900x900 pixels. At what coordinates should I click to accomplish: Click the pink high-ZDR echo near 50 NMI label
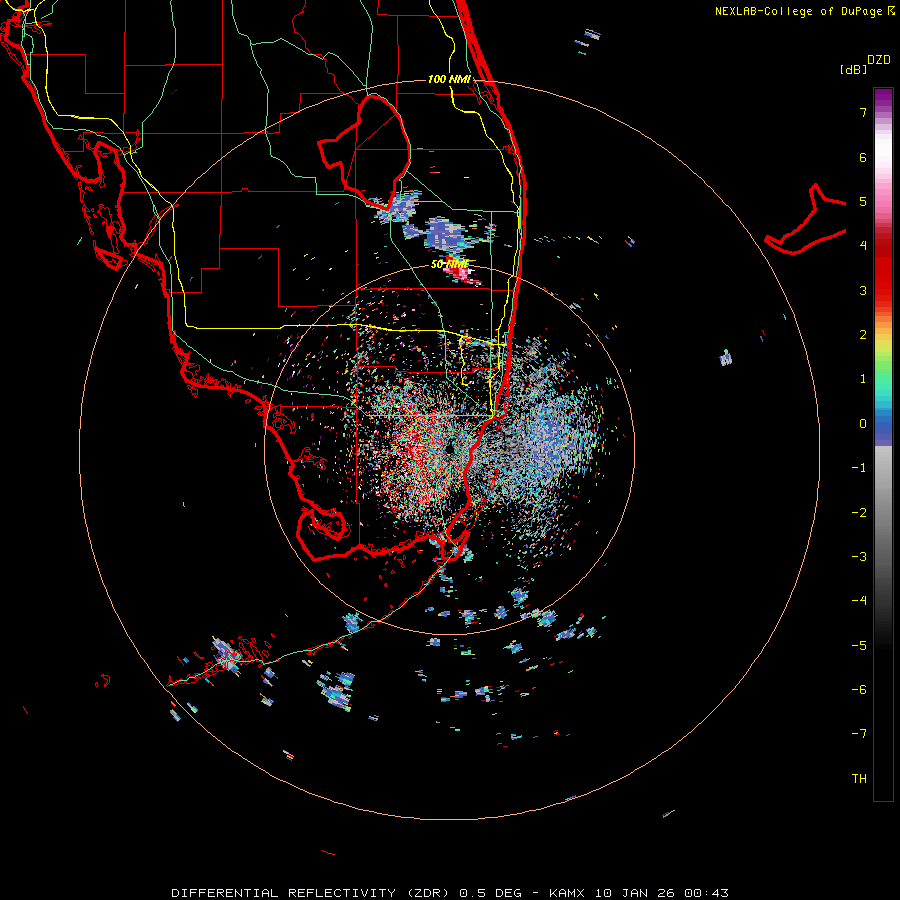462,274
